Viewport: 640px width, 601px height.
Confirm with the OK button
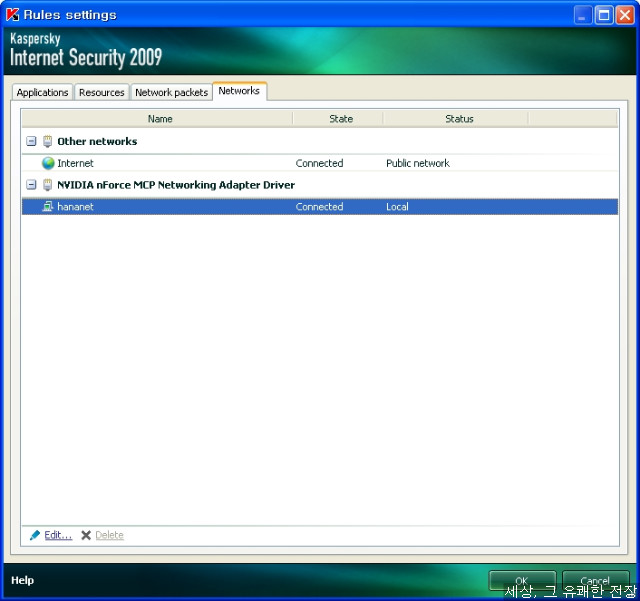point(522,581)
